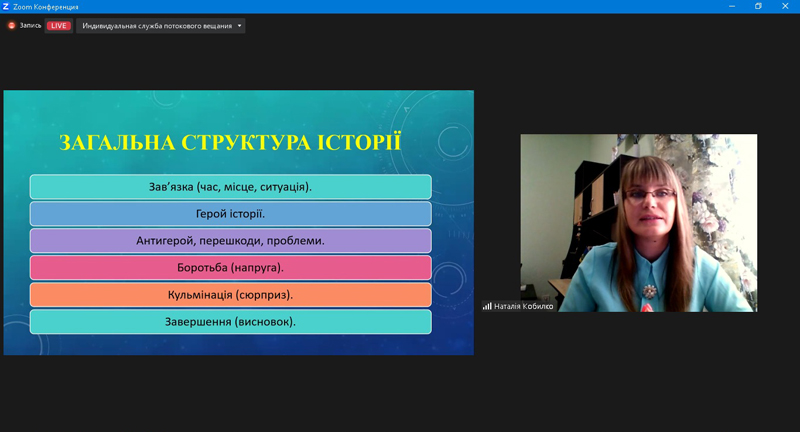Click the Zoom logo icon in title bar
Image resolution: width=800 pixels, height=432 pixels.
[6, 7]
